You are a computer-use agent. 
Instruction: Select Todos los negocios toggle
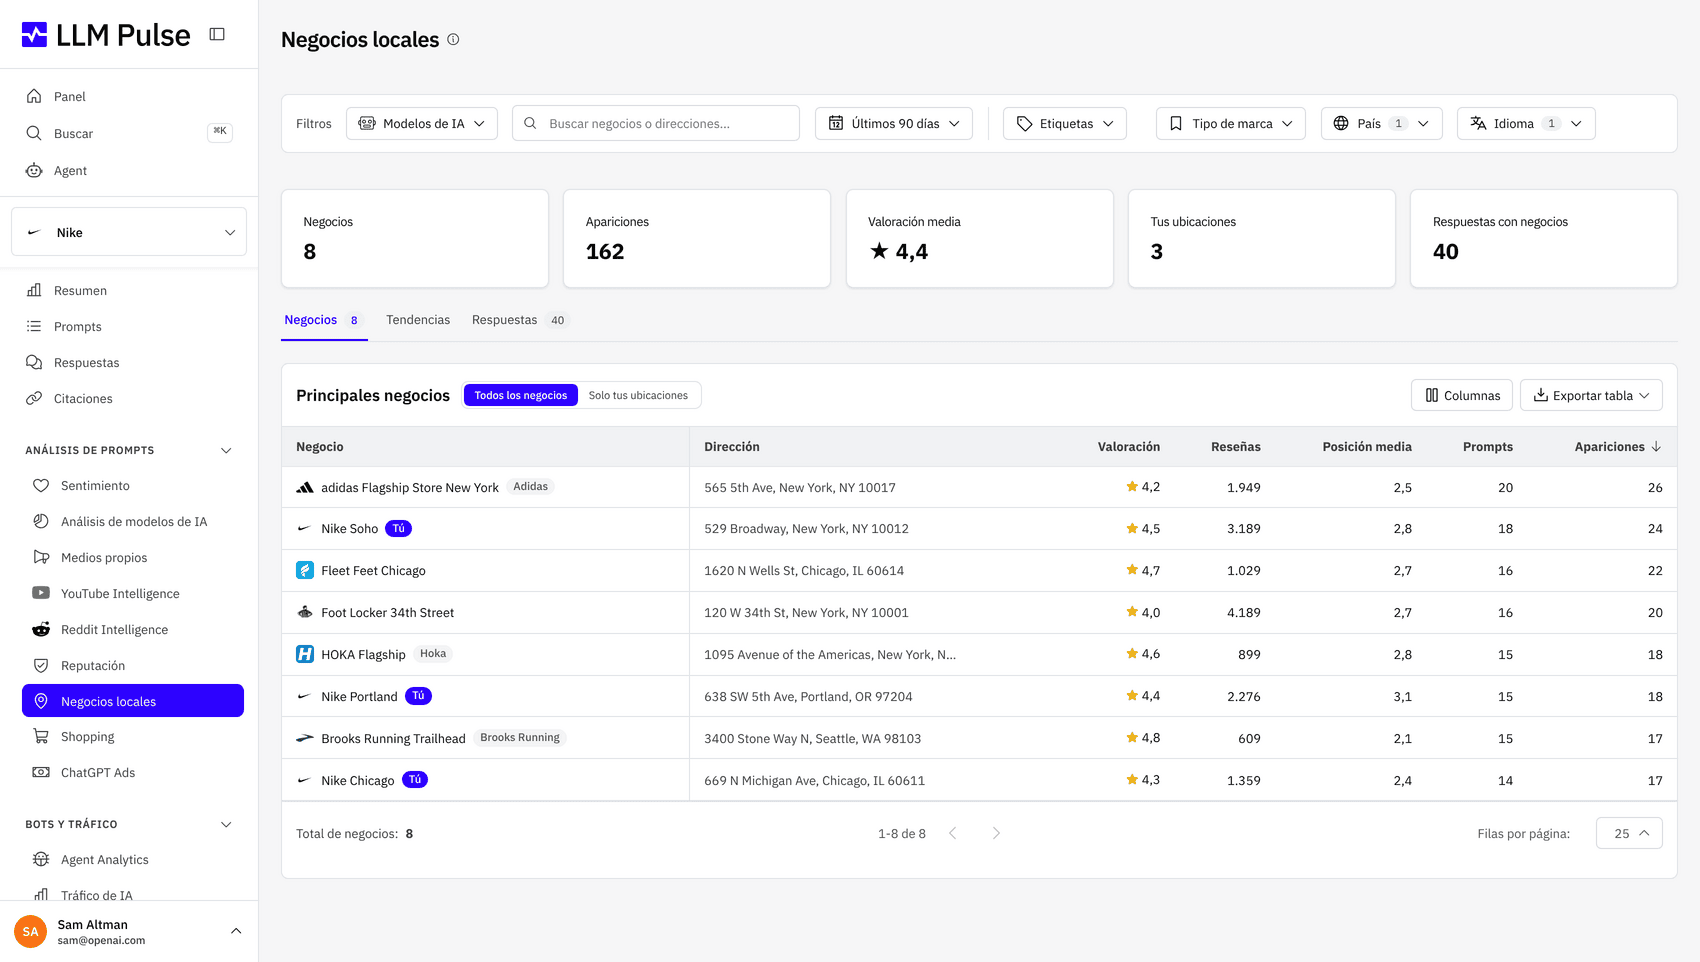tap(521, 395)
